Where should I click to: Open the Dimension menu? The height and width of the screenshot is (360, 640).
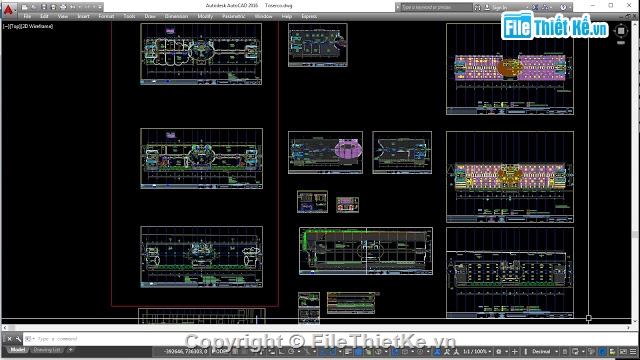pyautogui.click(x=176, y=16)
